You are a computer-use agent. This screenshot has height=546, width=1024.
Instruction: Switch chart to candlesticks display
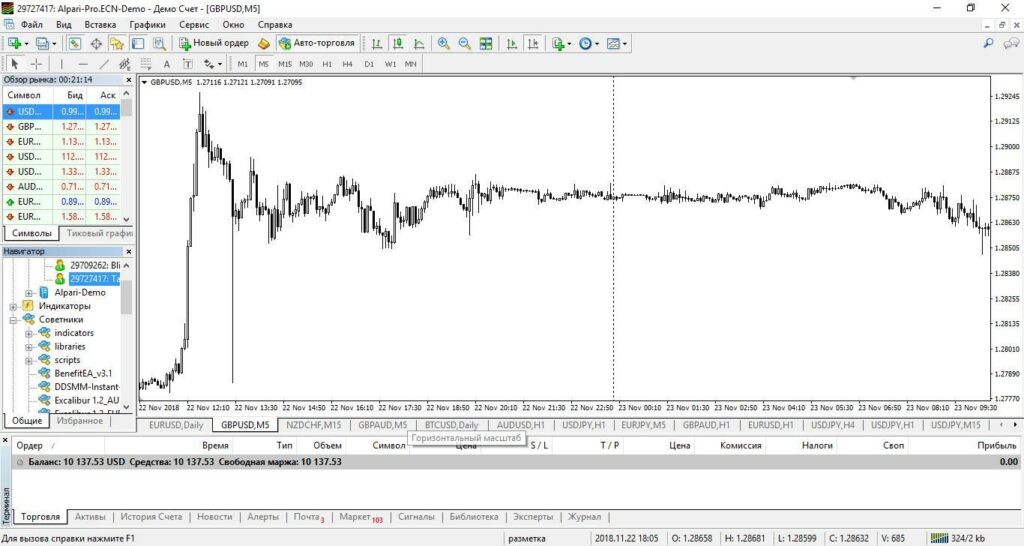pos(398,44)
